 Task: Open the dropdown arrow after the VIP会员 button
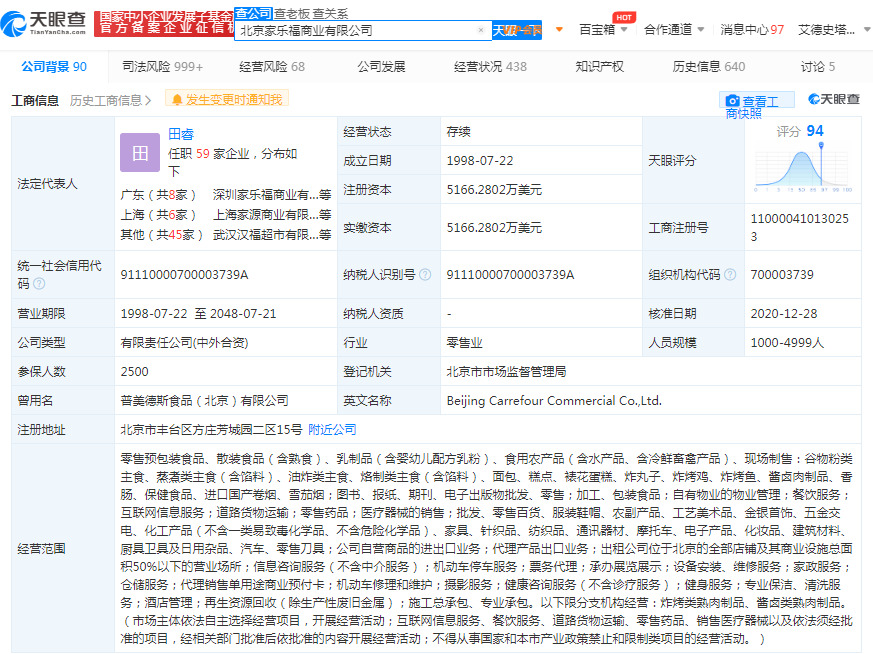(560, 29)
